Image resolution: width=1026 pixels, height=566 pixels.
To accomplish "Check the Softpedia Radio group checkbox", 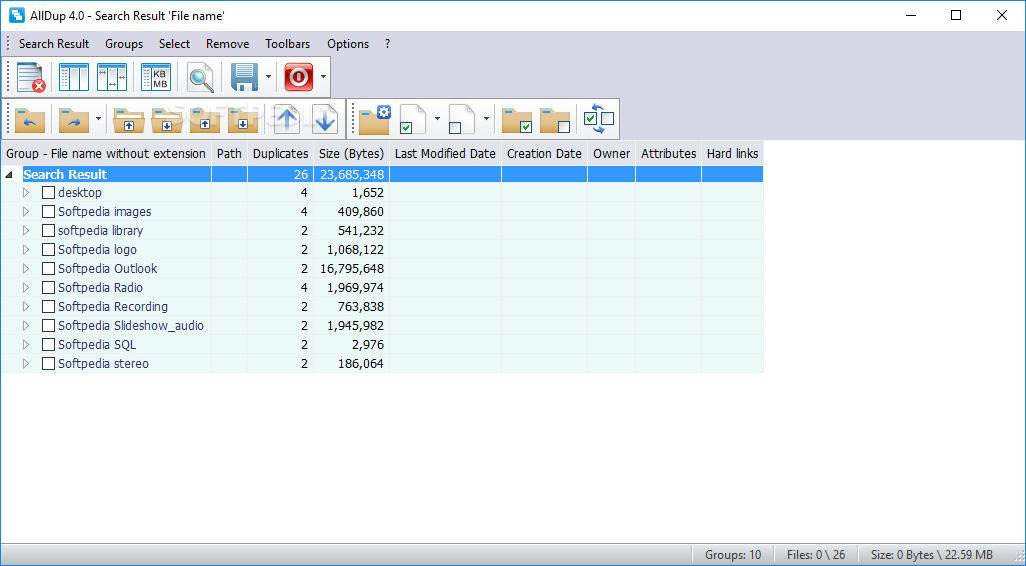I will 48,287.
